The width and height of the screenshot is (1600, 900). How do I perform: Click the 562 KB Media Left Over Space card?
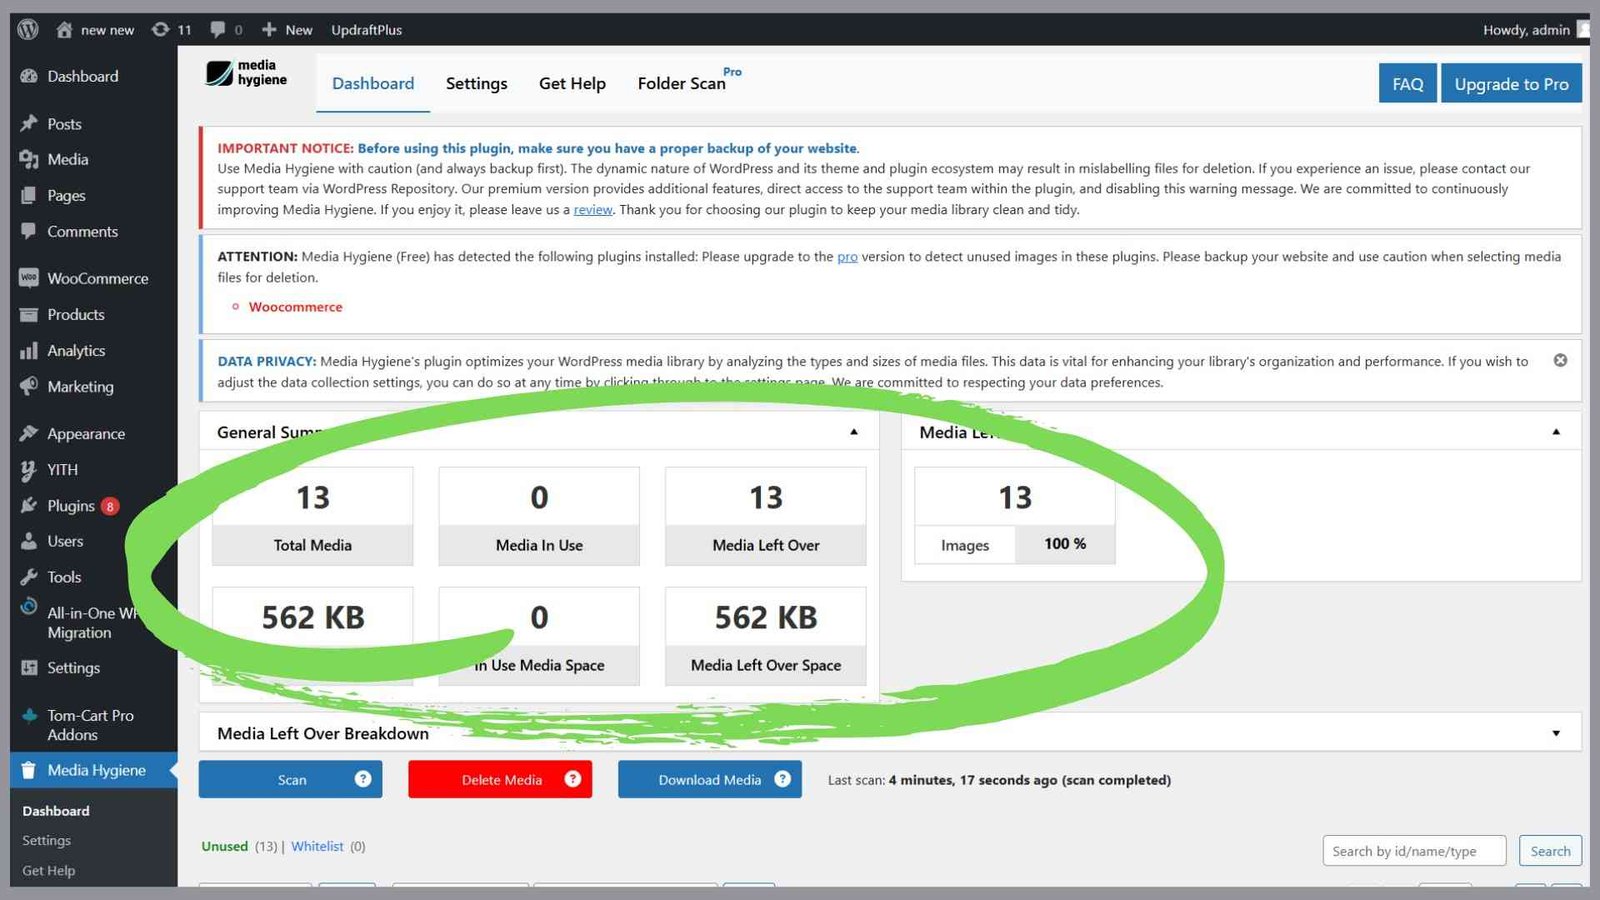766,636
